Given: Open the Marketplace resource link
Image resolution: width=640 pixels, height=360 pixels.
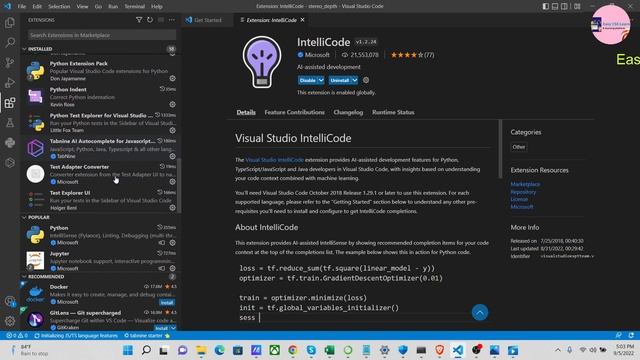Looking at the screenshot, I should point(525,184).
